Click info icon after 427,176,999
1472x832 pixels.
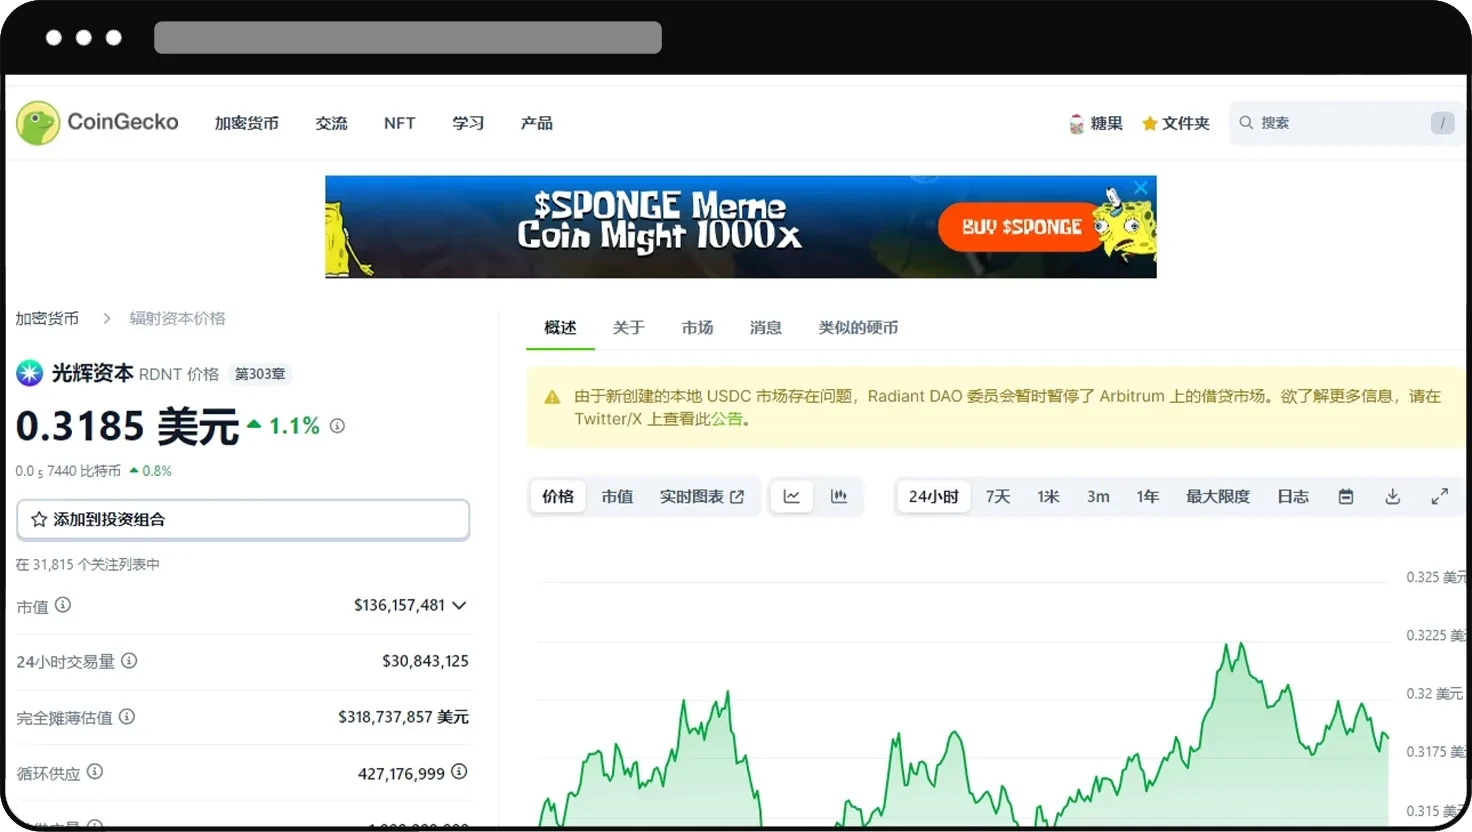459,772
